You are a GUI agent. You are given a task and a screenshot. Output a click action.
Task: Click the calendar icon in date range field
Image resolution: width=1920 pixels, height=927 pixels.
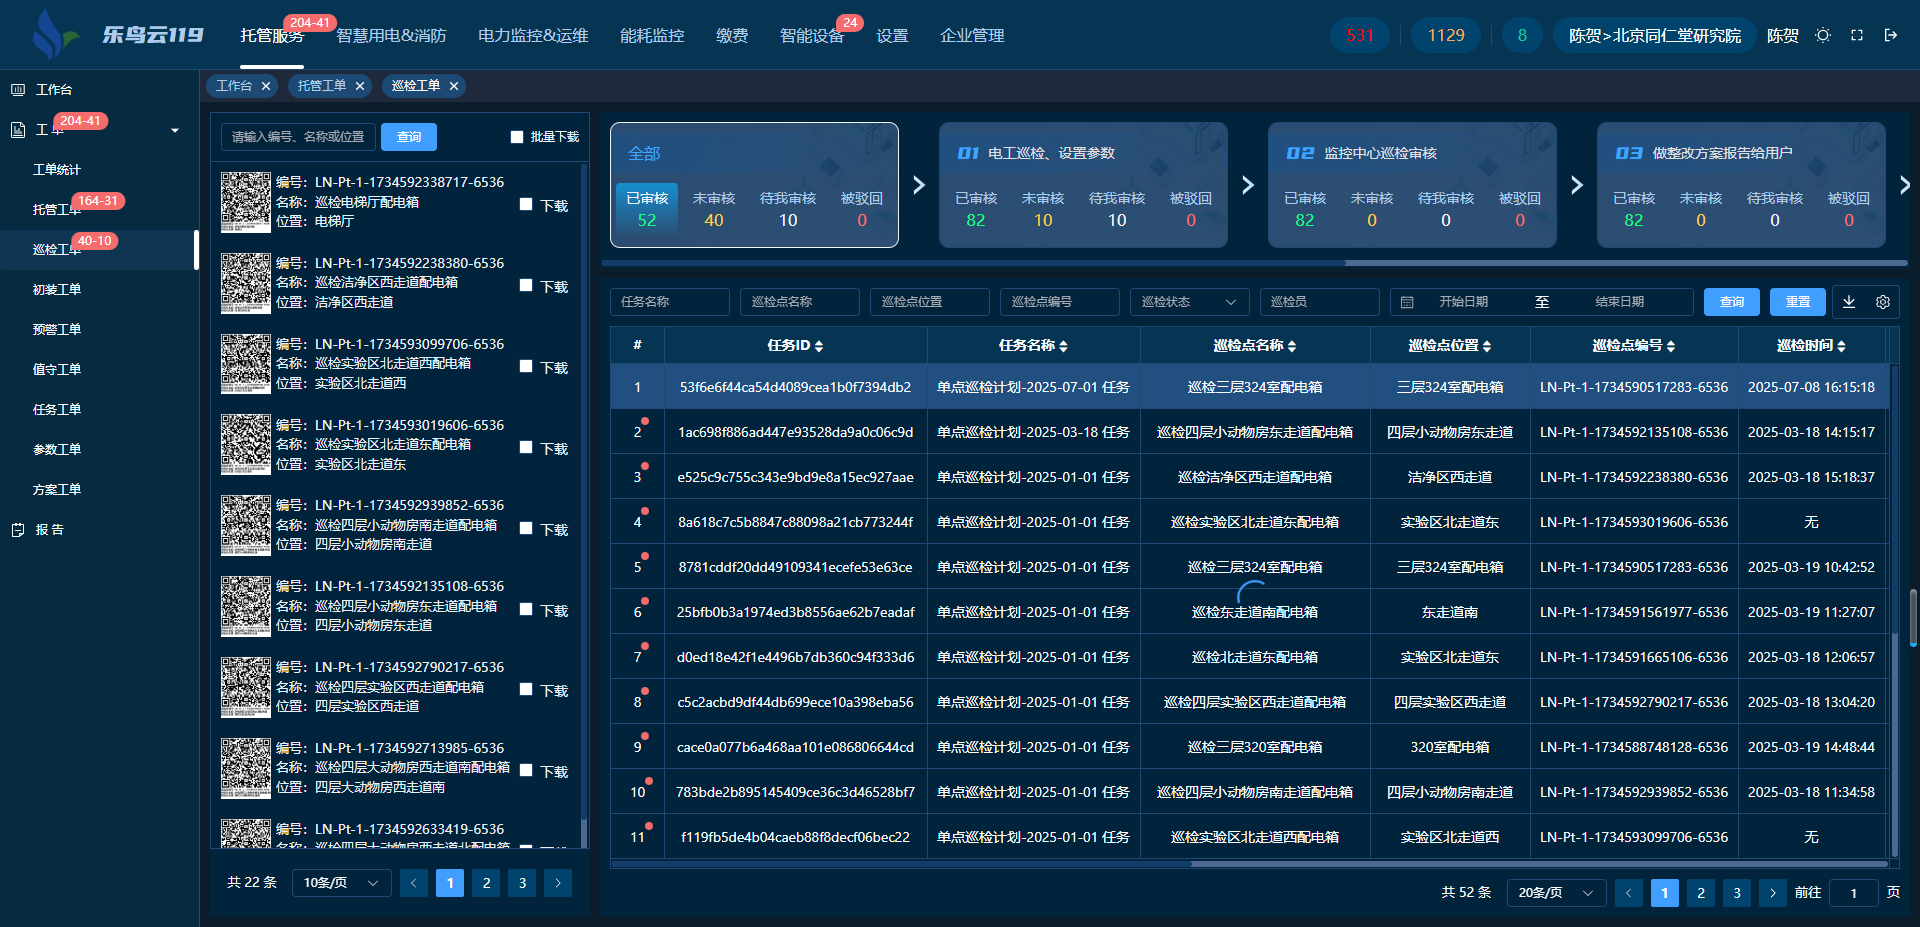pos(1407,302)
